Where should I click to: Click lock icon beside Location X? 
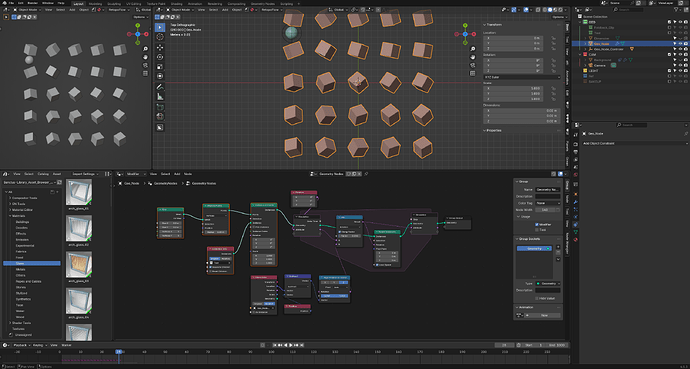(553, 38)
